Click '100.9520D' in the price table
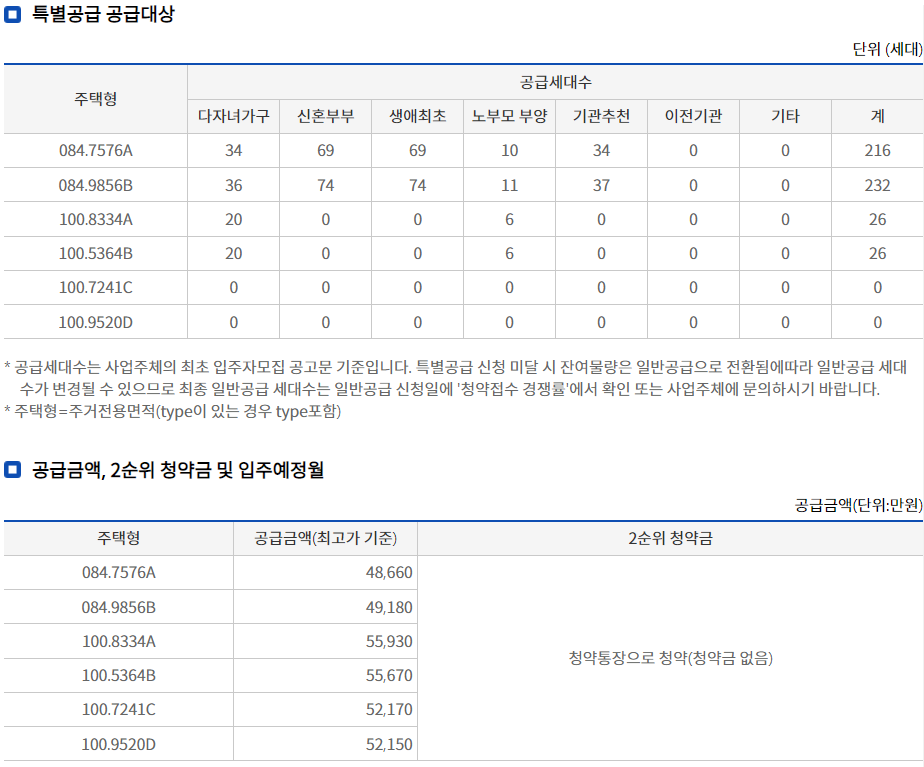 [x=118, y=745]
